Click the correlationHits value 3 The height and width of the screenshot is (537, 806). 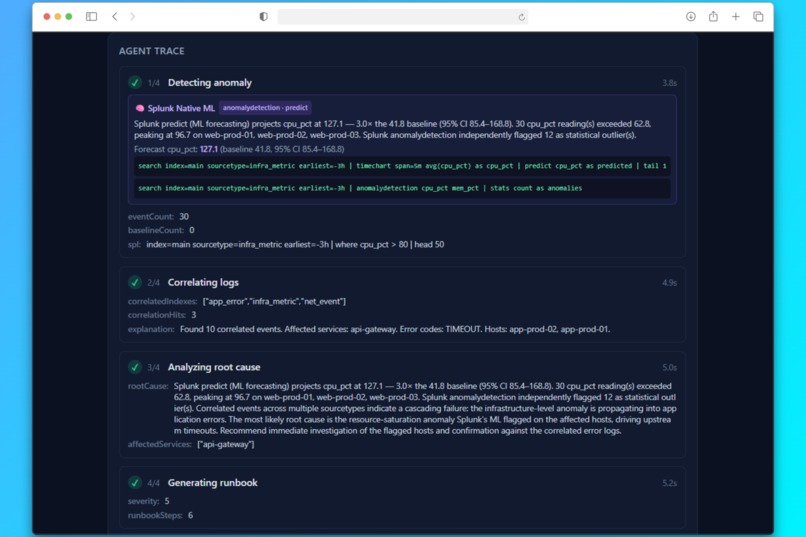tap(194, 314)
